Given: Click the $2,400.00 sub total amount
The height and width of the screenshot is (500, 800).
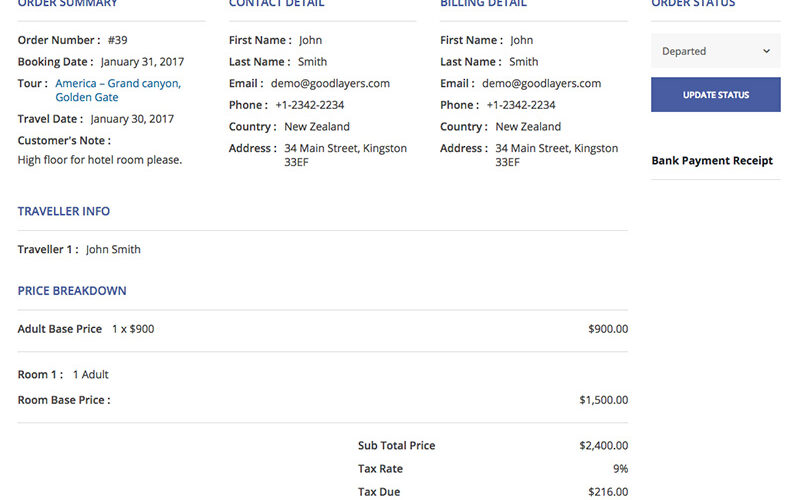Looking at the screenshot, I should (x=603, y=446).
